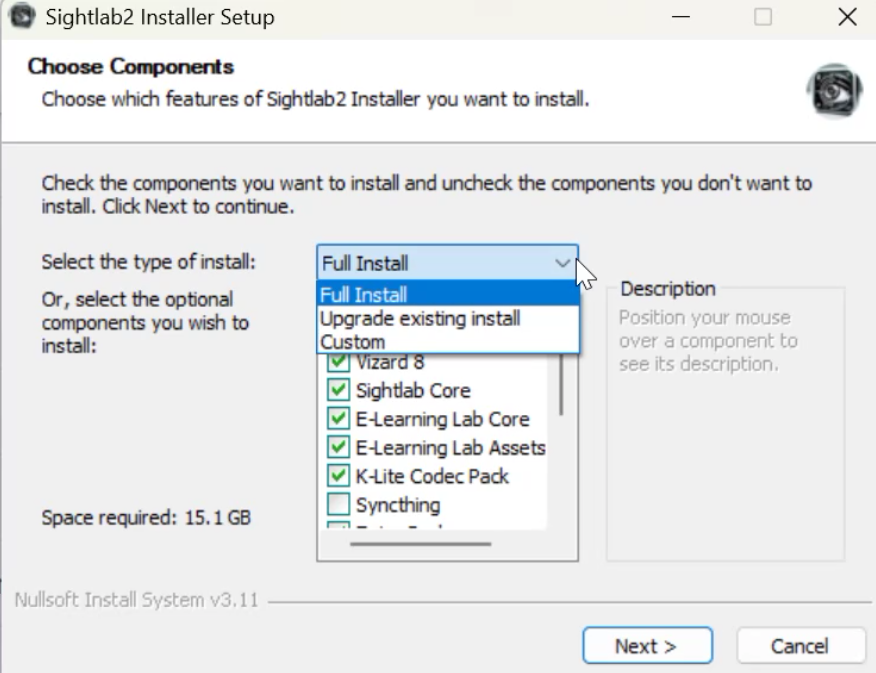The width and height of the screenshot is (876, 673).
Task: Close the Sightlab2 Installer Setup window
Action: 847,17
